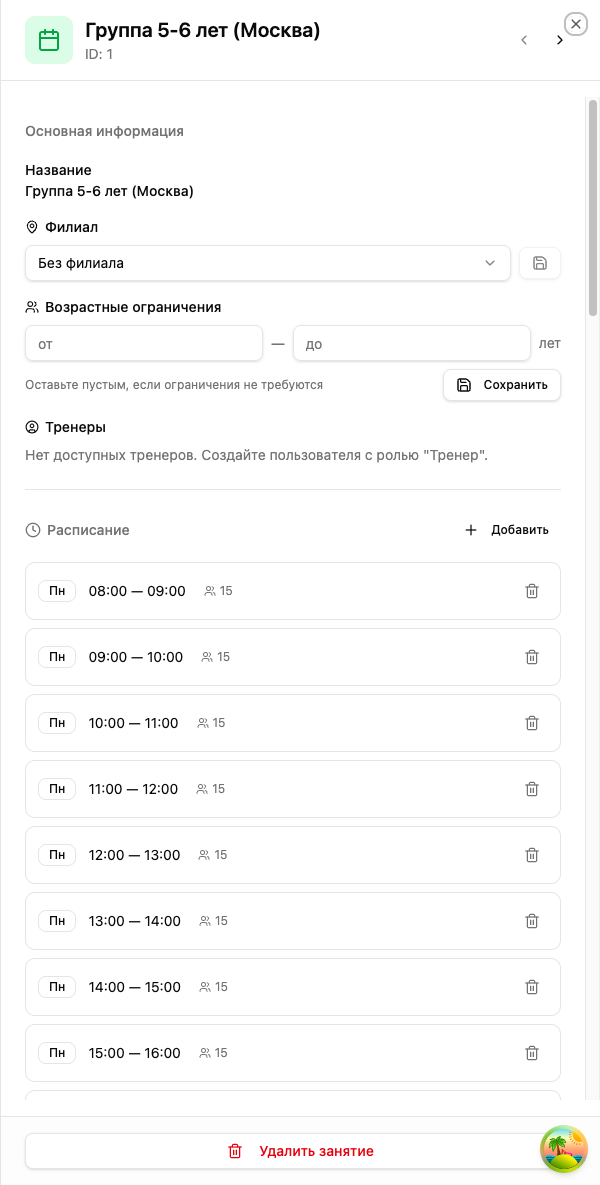The width and height of the screenshot is (600, 1185).
Task: Go to the next group with right chevron
Action: tap(559, 40)
